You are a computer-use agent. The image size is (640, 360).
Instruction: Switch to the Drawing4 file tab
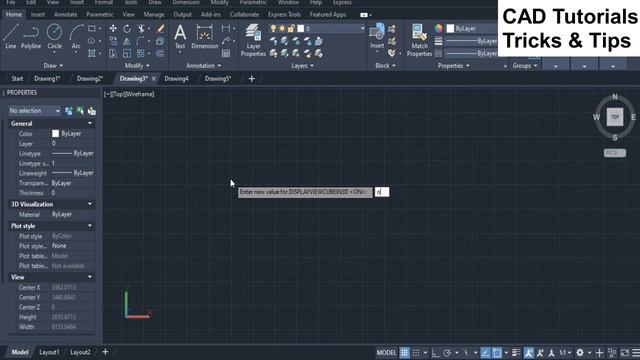[176, 79]
